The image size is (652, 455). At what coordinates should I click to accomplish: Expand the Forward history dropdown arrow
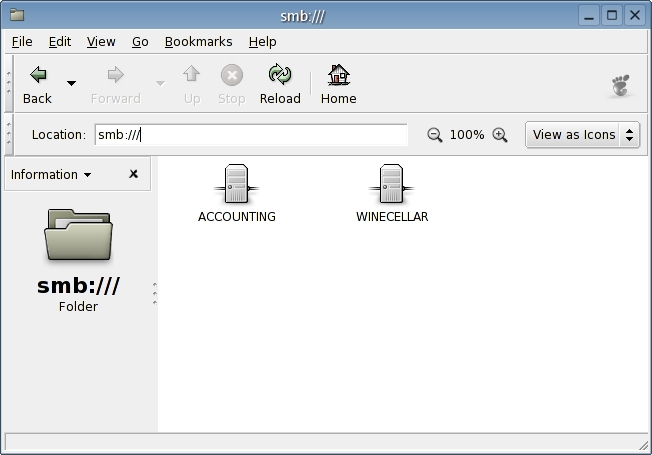click(160, 83)
